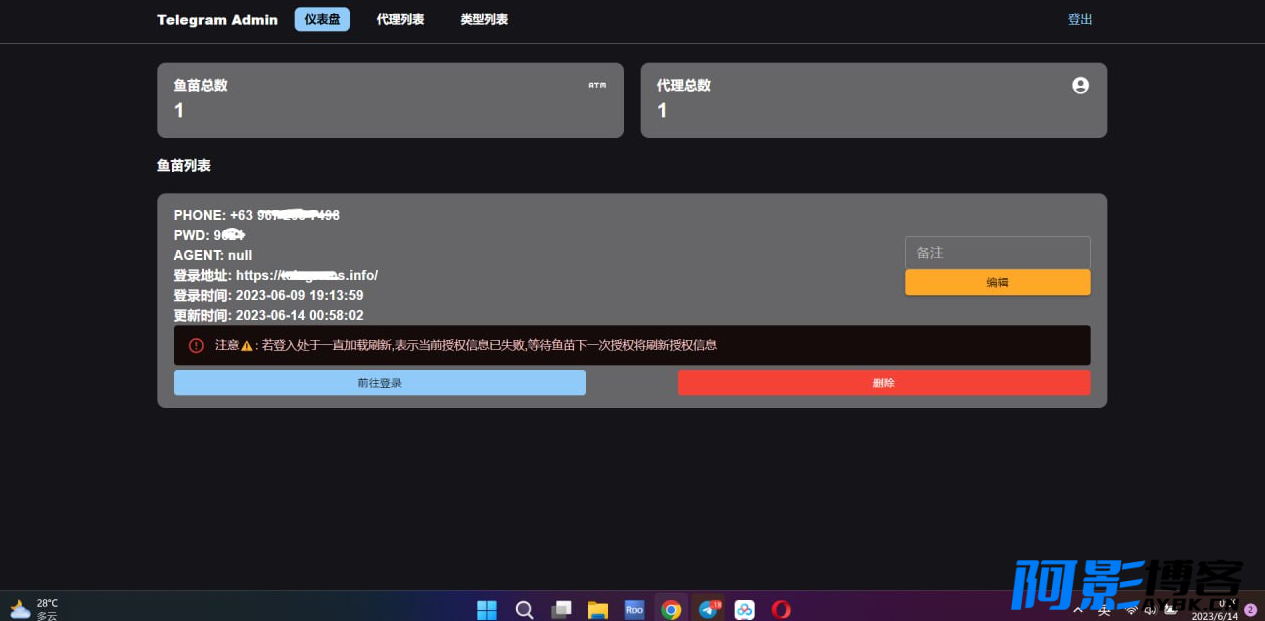Click the PHONE line starting +63
The width and height of the screenshot is (1265, 621).
257,215
